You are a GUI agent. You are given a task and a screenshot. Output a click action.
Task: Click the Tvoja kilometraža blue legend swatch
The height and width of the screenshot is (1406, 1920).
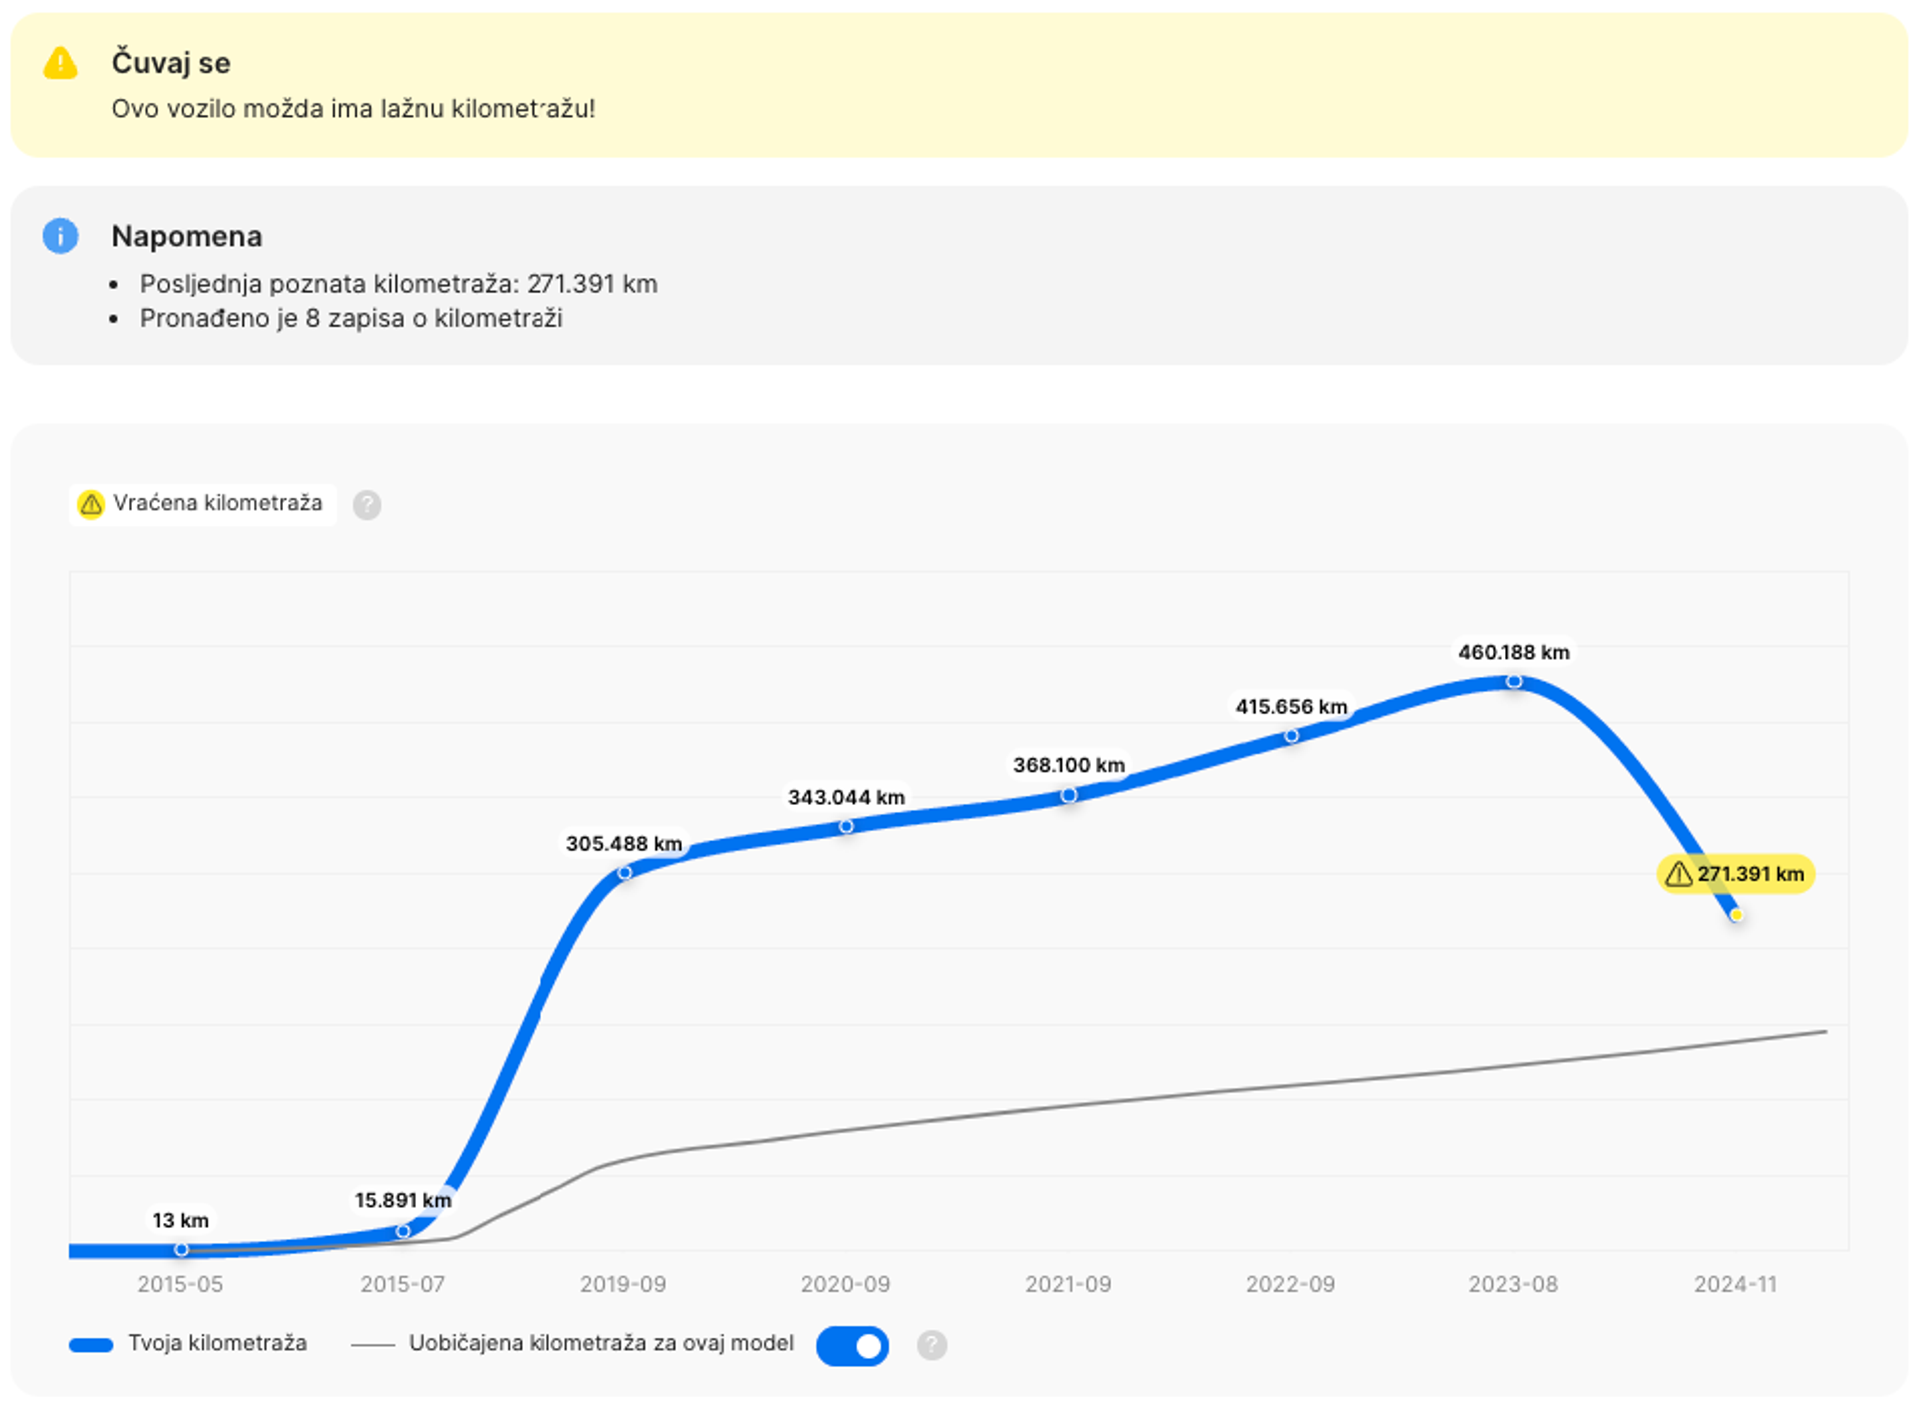[x=91, y=1345]
